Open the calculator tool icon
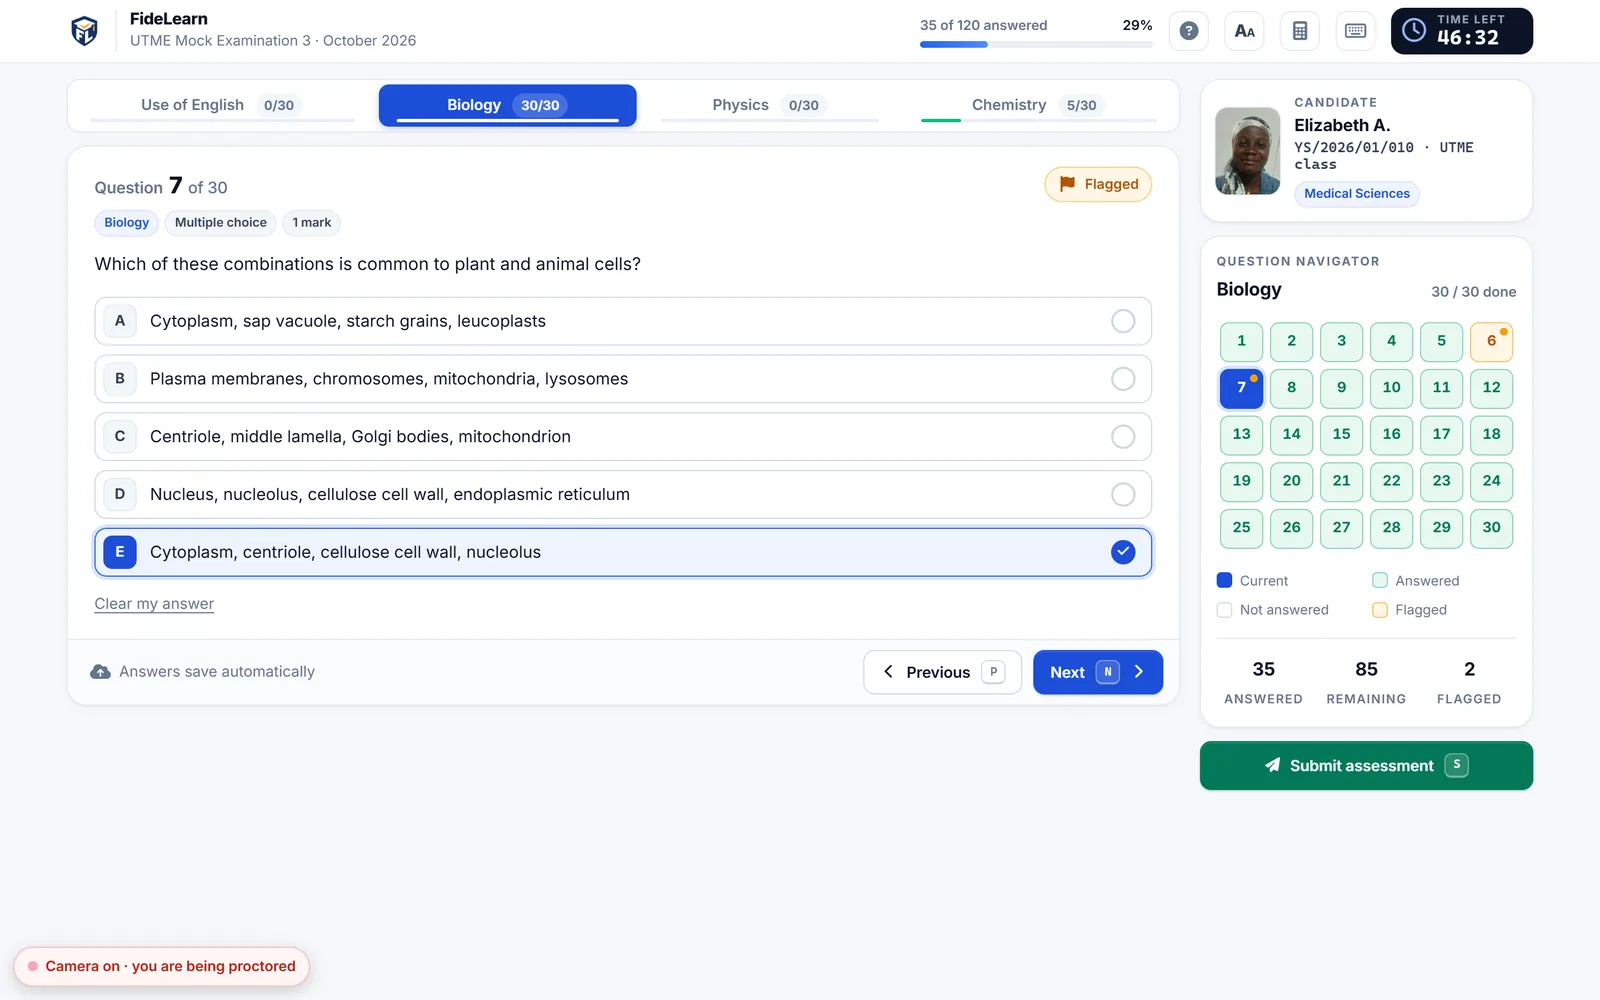The height and width of the screenshot is (1000, 1600). 1300,31
